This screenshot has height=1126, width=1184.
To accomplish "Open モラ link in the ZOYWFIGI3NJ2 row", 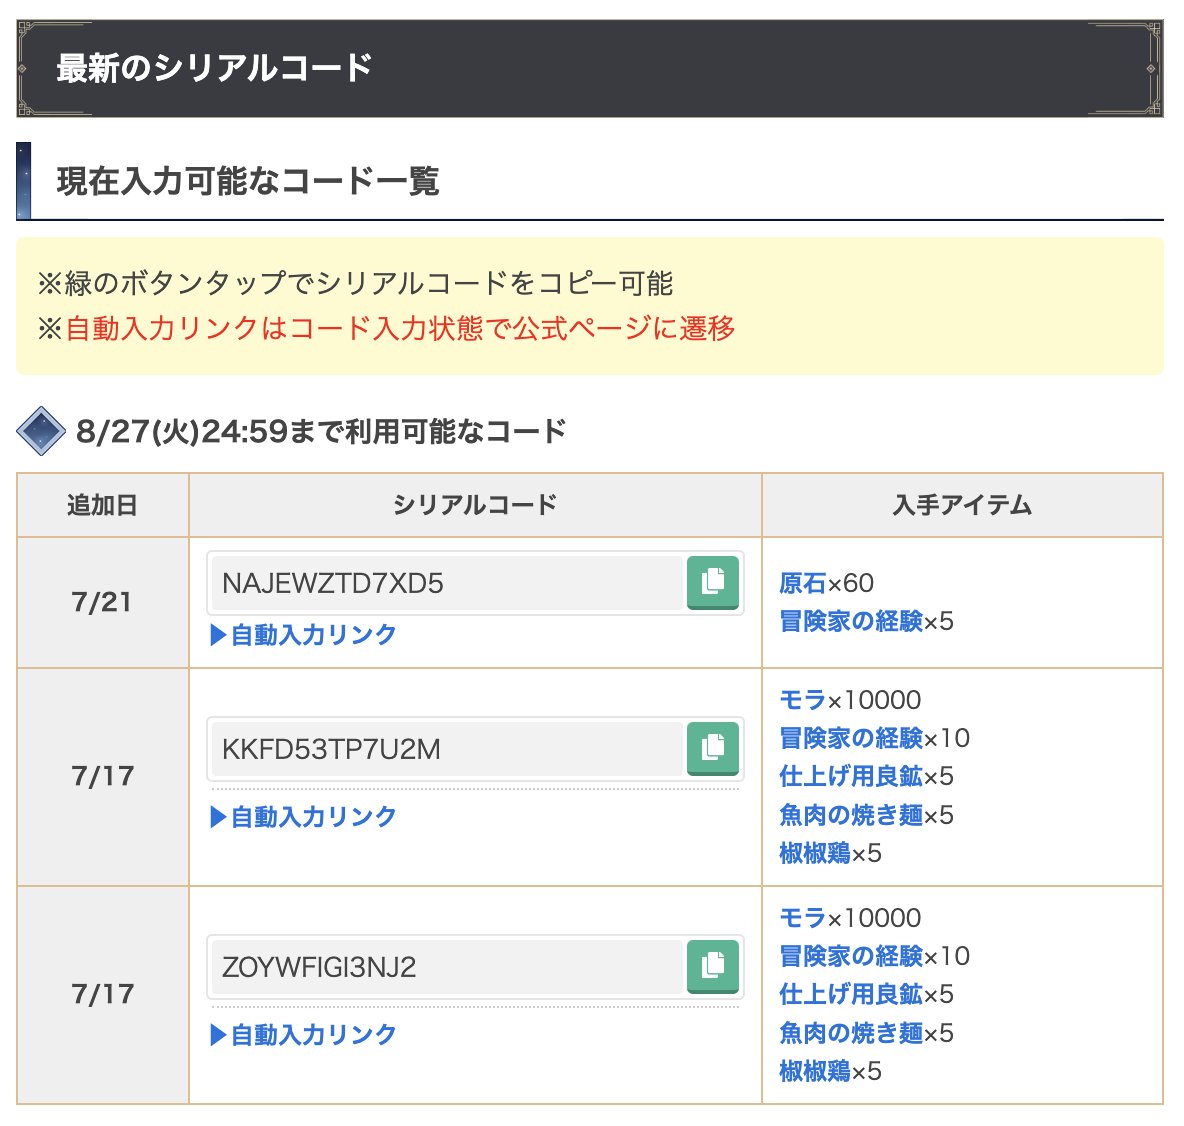I will pyautogui.click(x=803, y=918).
